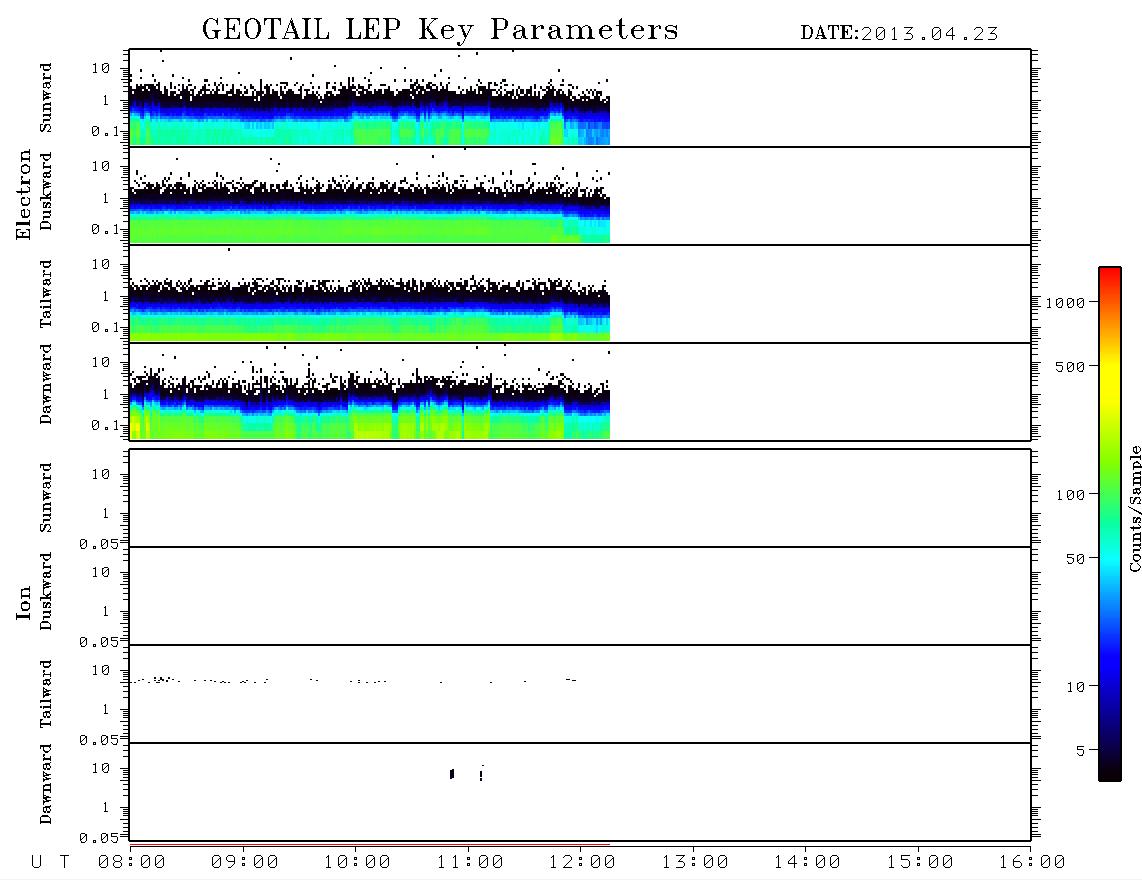
Task: Select the Ion "Dawnward" panel label
Action: 46,784
